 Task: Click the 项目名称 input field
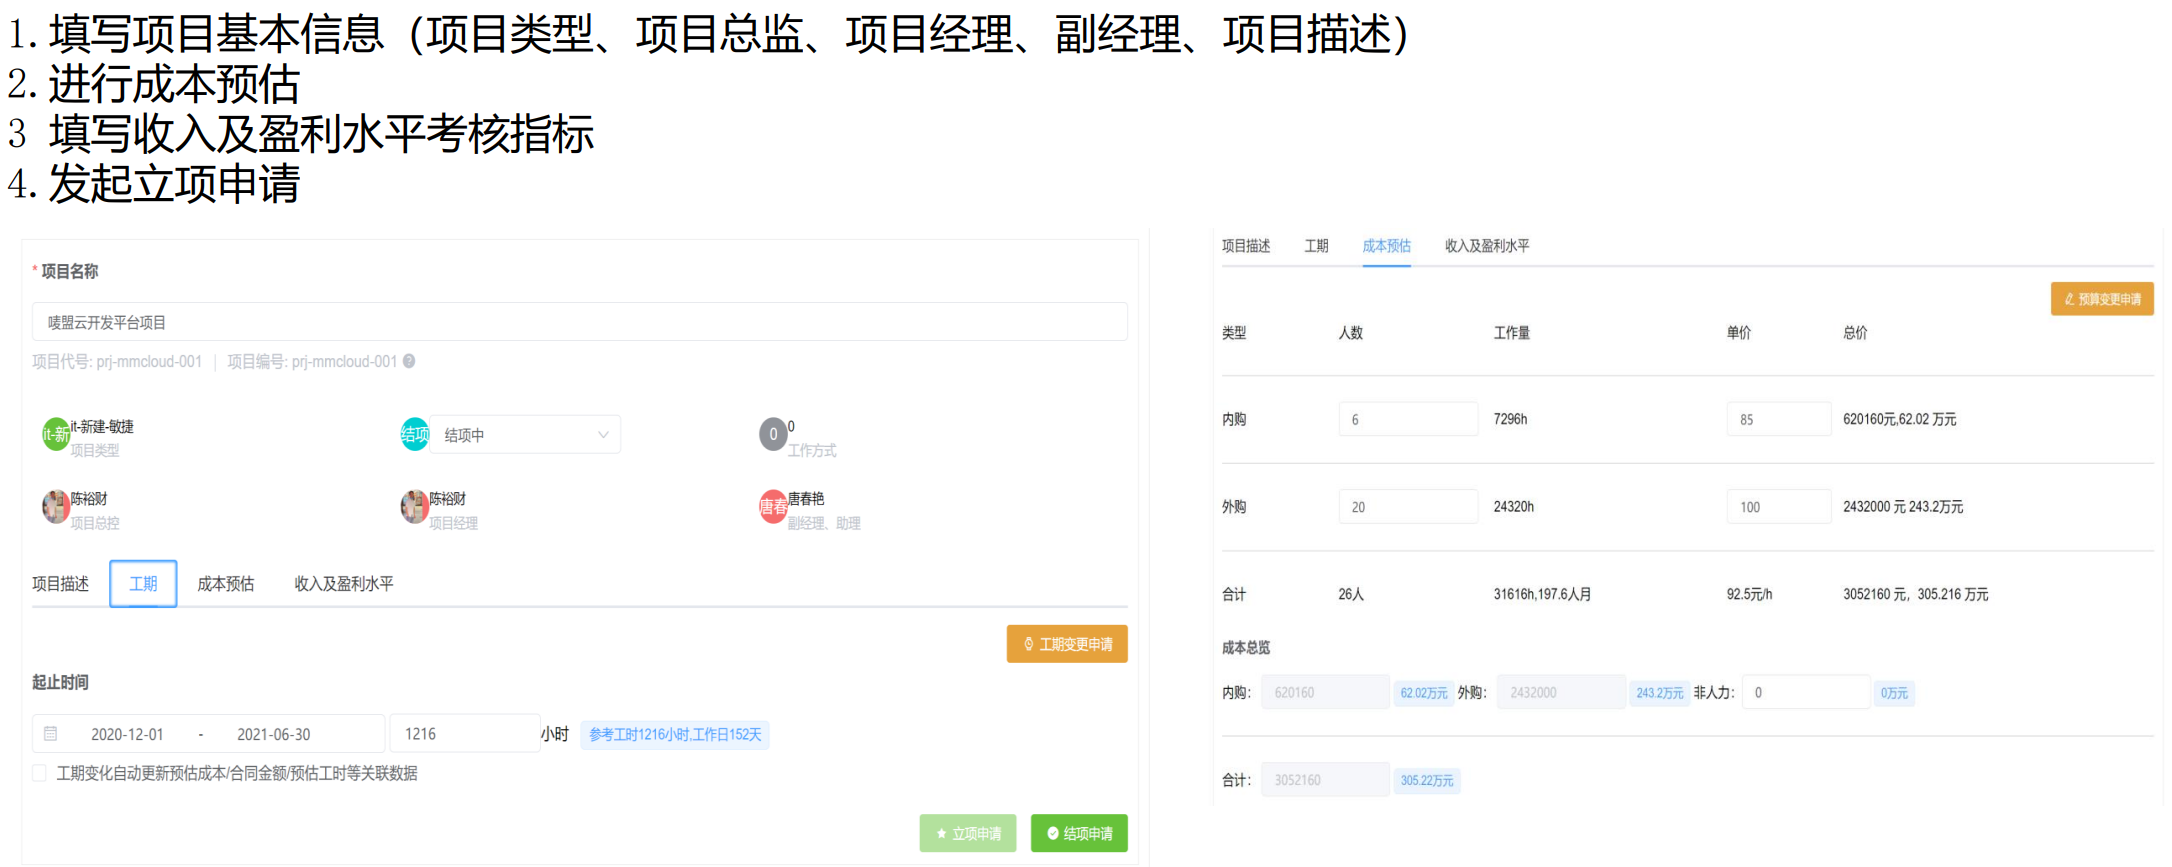580,322
